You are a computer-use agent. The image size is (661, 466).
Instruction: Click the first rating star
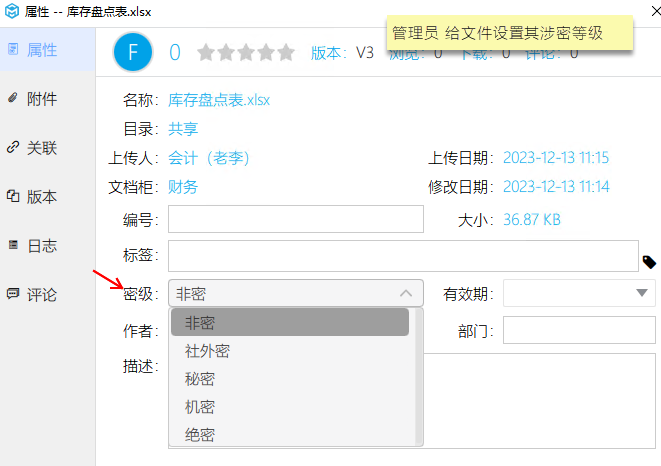click(x=206, y=53)
